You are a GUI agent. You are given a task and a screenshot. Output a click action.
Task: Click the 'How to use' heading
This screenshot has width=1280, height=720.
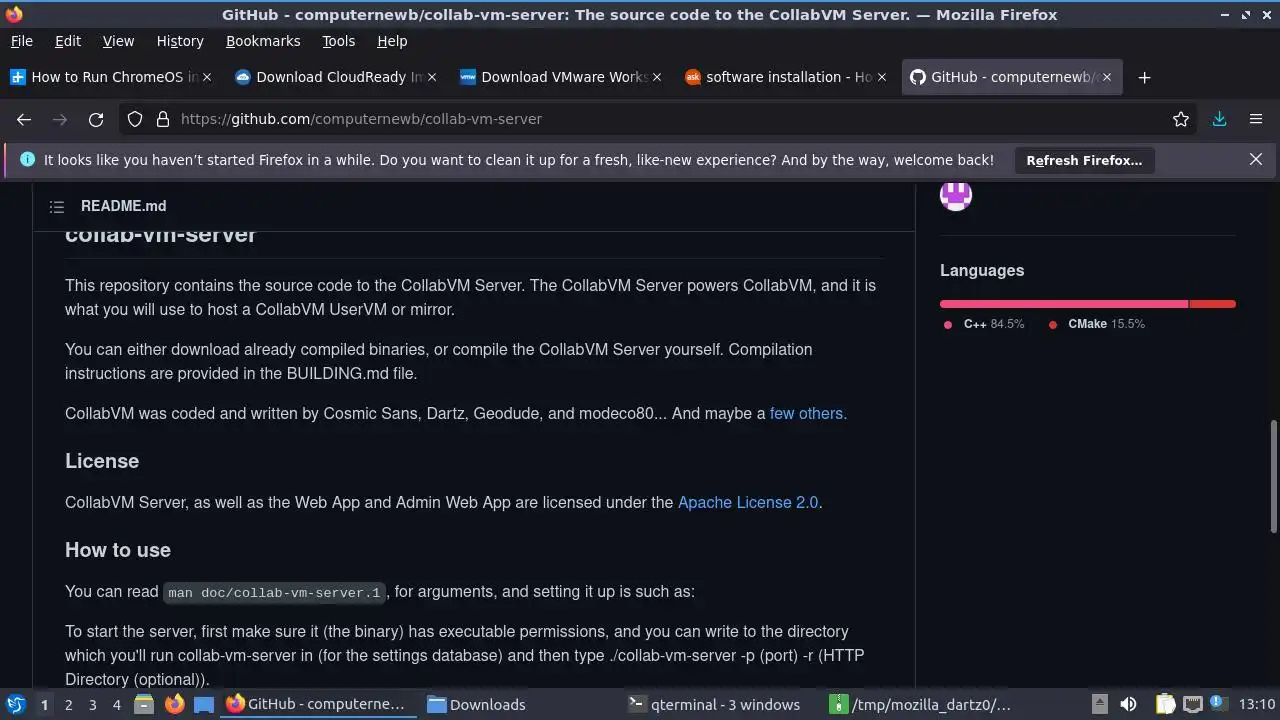(x=118, y=550)
